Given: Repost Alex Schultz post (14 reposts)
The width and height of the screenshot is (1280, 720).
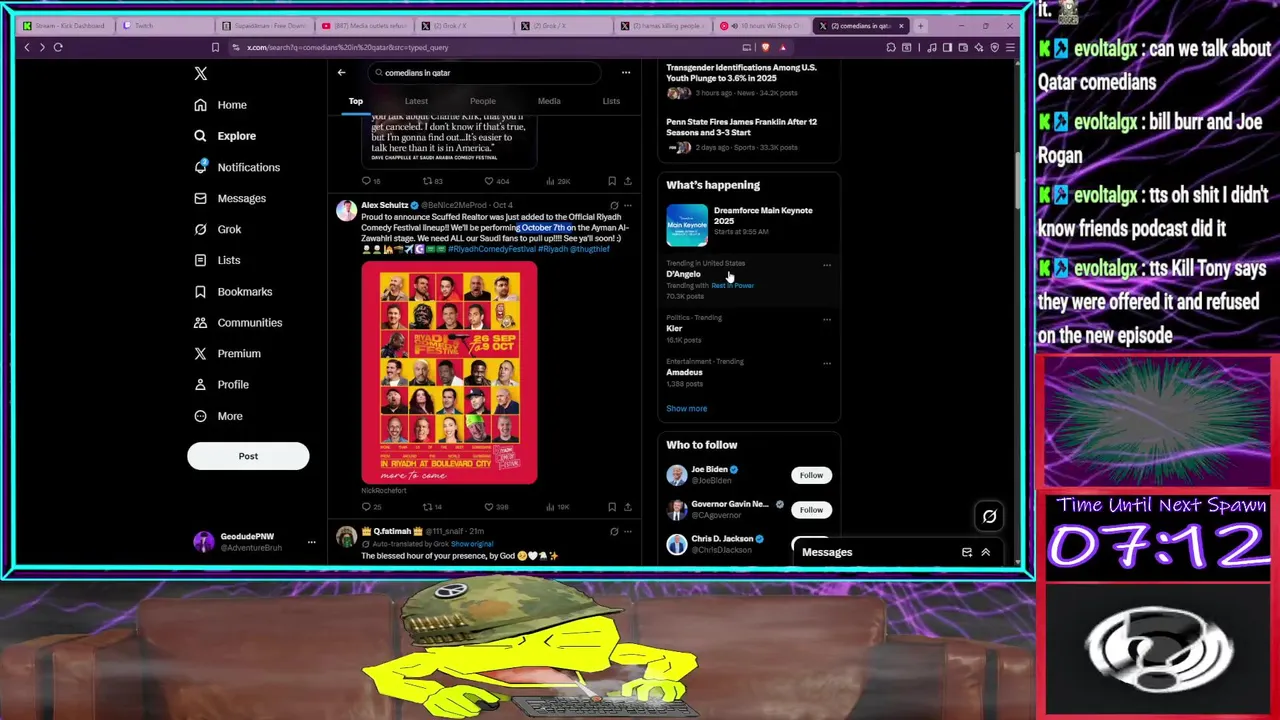Looking at the screenshot, I should 432,507.
